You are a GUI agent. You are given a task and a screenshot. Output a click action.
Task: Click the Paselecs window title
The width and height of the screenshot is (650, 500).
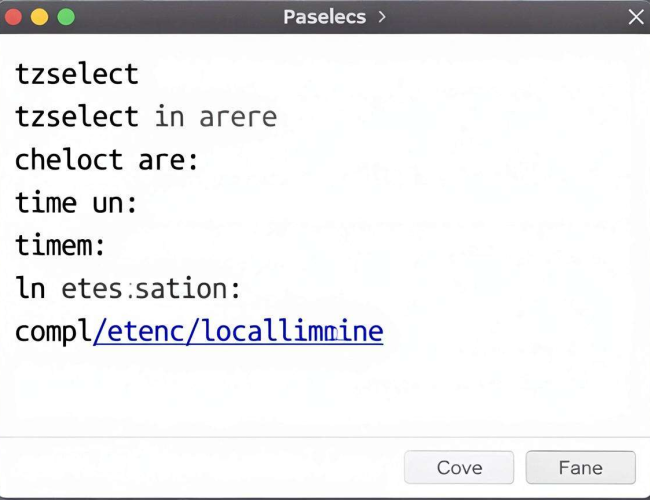325,17
